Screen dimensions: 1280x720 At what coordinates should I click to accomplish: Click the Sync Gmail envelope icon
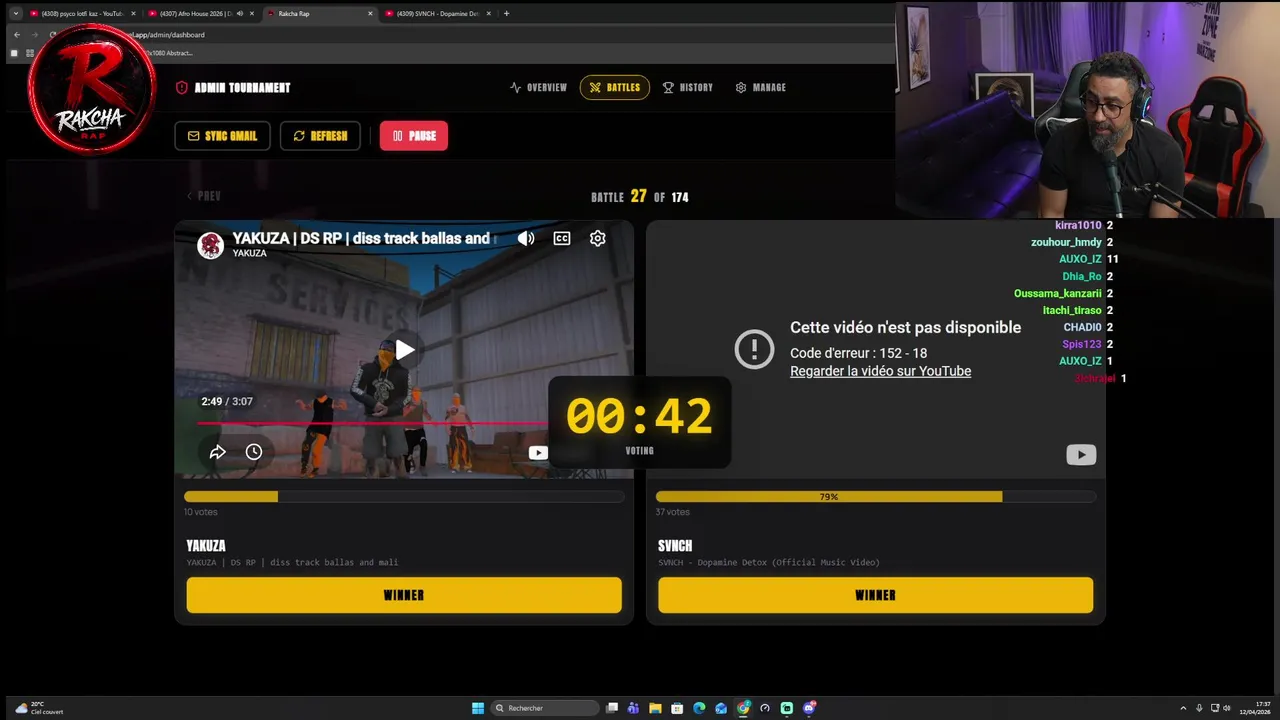(193, 136)
